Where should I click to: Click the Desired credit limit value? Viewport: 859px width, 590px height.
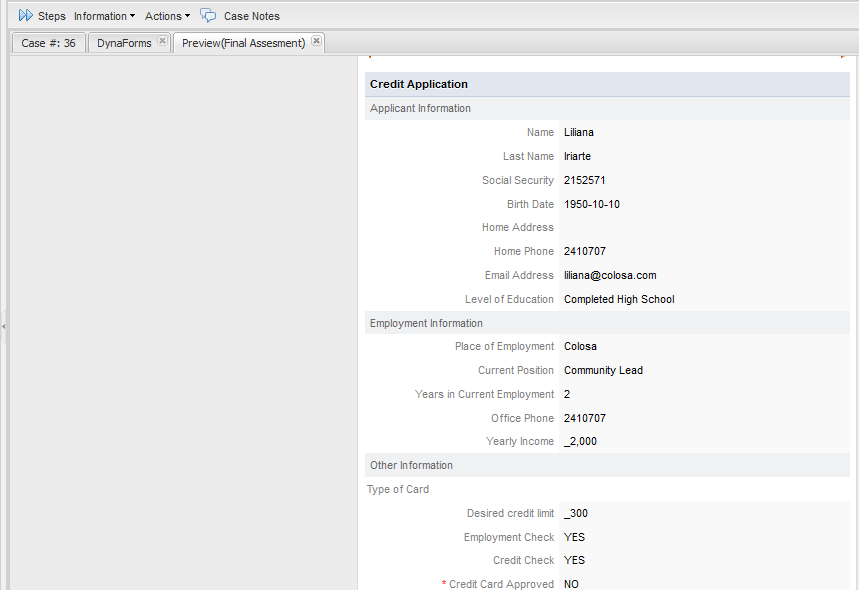(576, 513)
